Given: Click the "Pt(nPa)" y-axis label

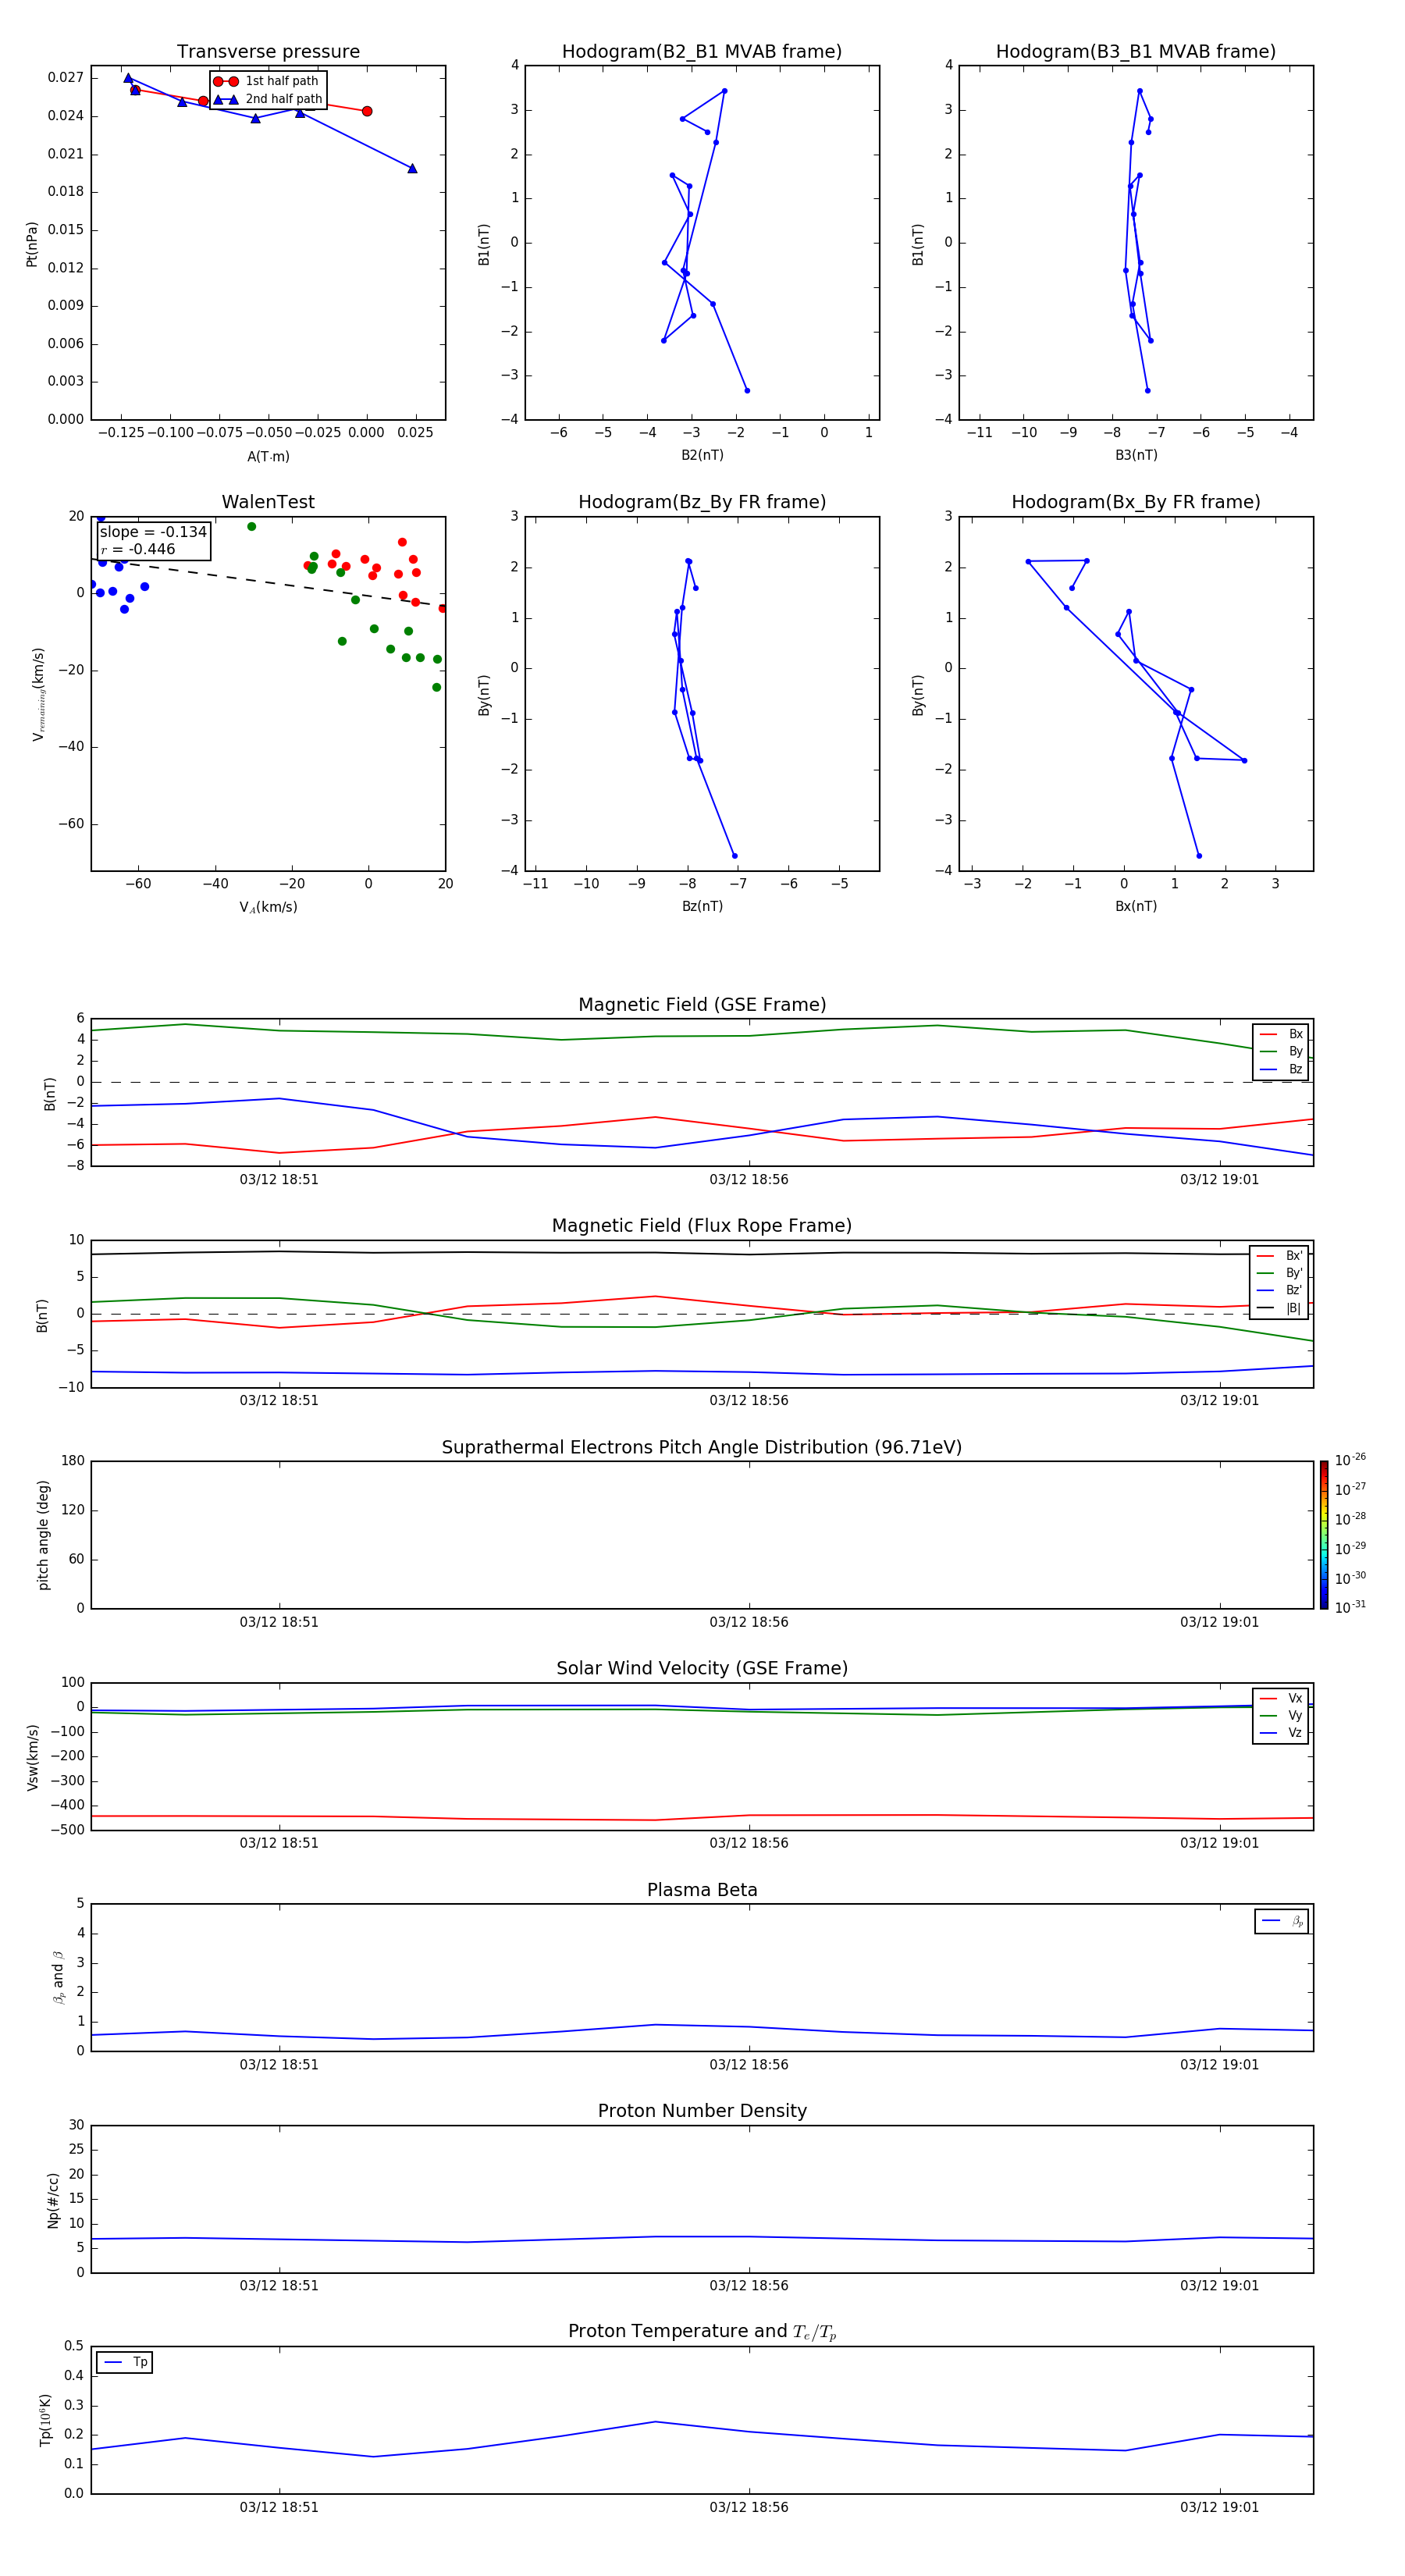Looking at the screenshot, I should click(x=32, y=243).
